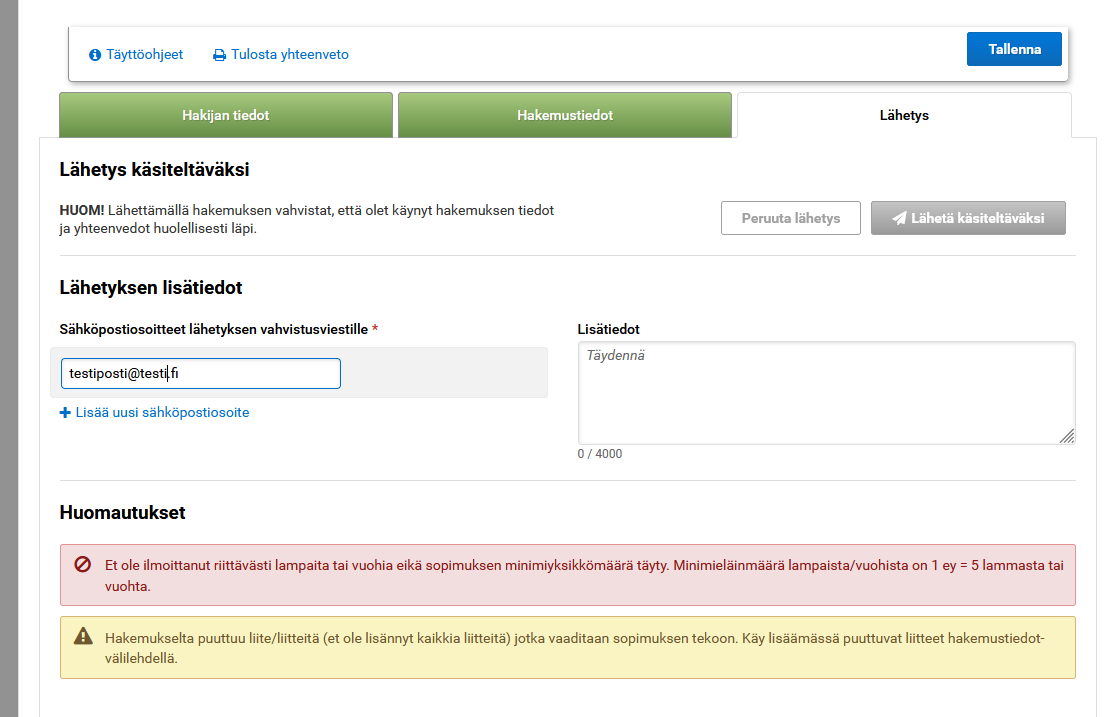1104x717 pixels.
Task: Click the paper plane send icon
Action: click(899, 218)
